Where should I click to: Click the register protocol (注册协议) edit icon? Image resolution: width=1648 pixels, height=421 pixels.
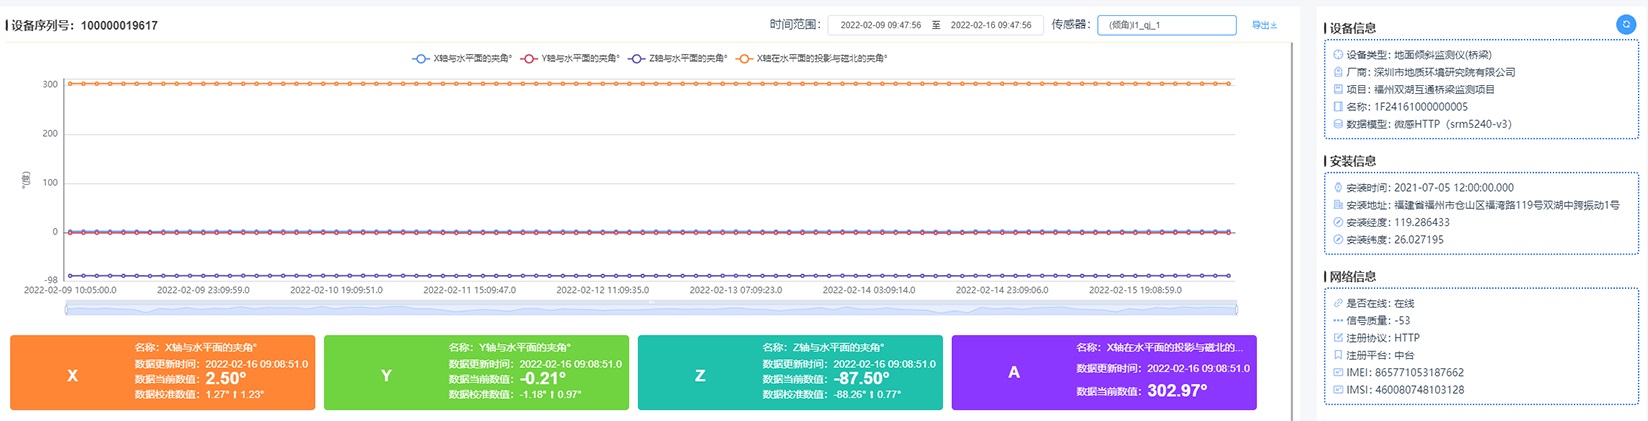pos(1338,338)
